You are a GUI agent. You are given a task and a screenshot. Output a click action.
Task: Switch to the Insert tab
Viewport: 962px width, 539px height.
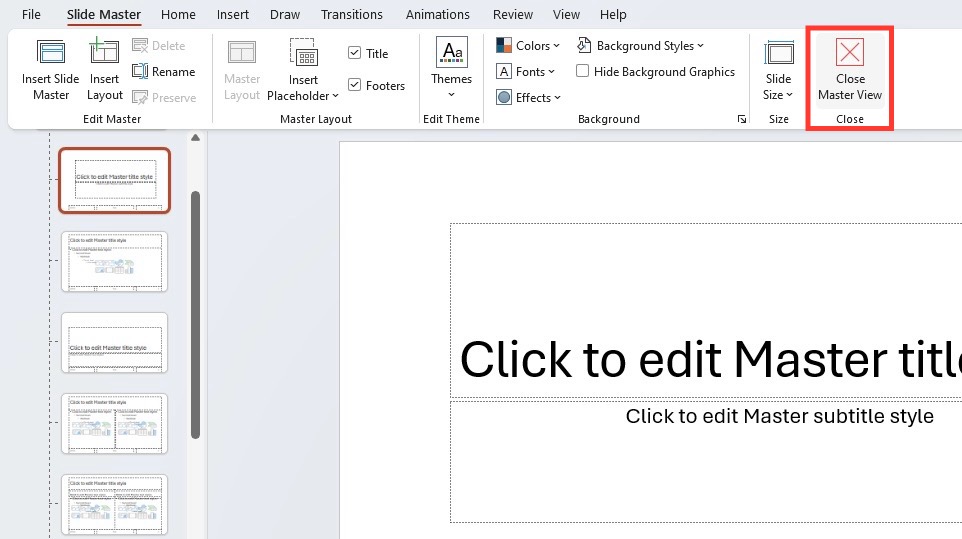pos(233,14)
